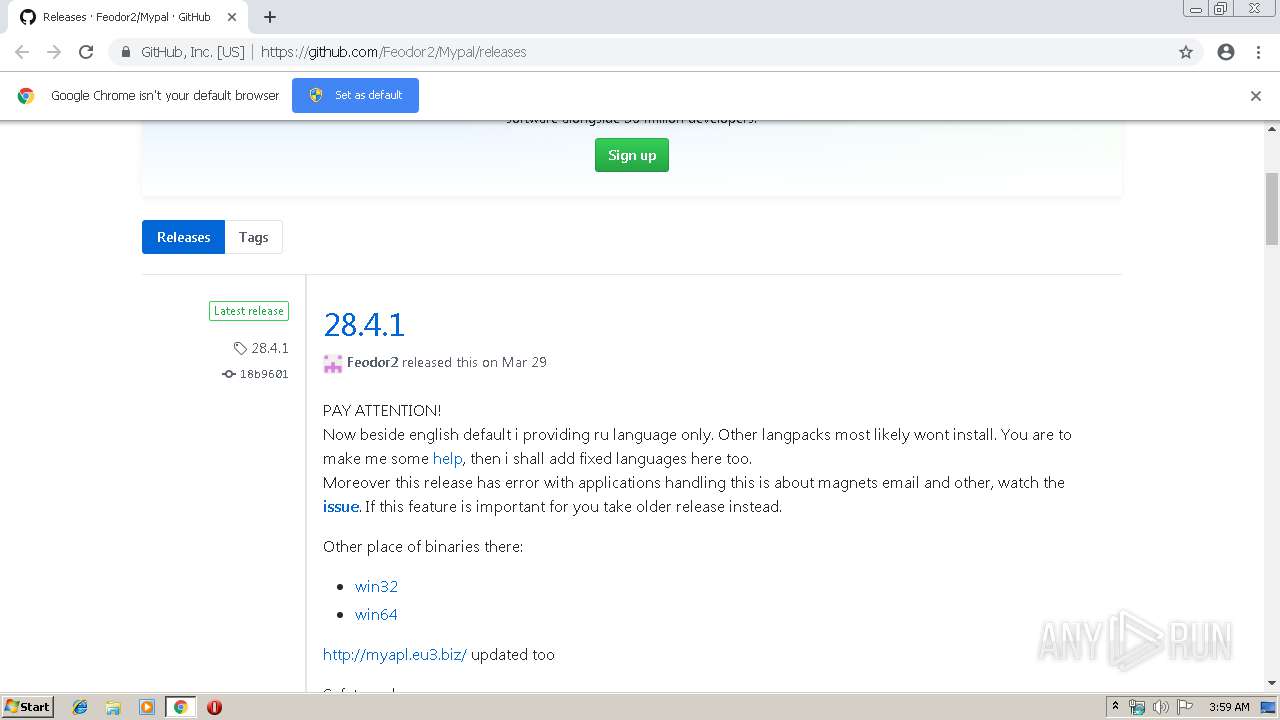Open the 28.4.1 tag link in sidebar

pos(261,348)
